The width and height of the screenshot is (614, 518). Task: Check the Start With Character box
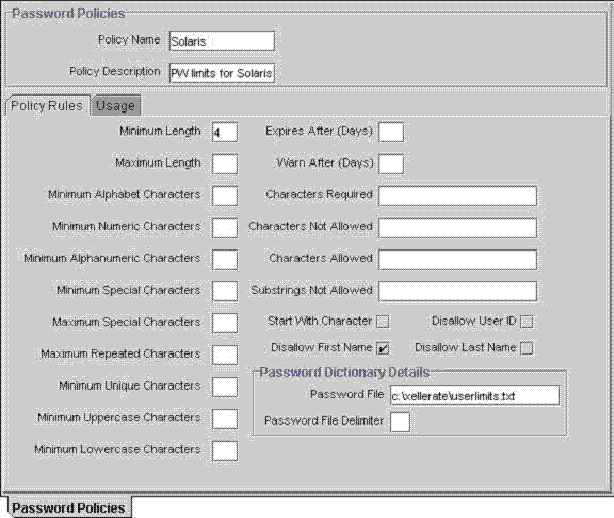coord(383,321)
